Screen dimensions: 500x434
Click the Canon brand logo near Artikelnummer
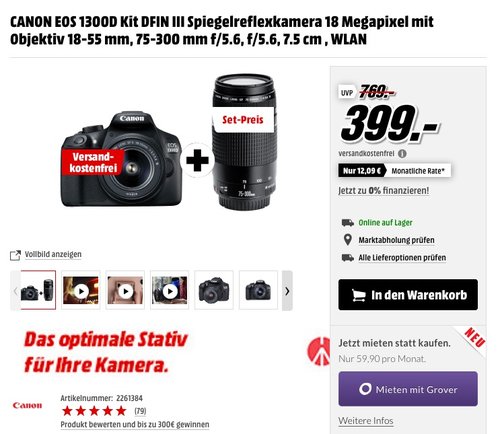click(27, 405)
